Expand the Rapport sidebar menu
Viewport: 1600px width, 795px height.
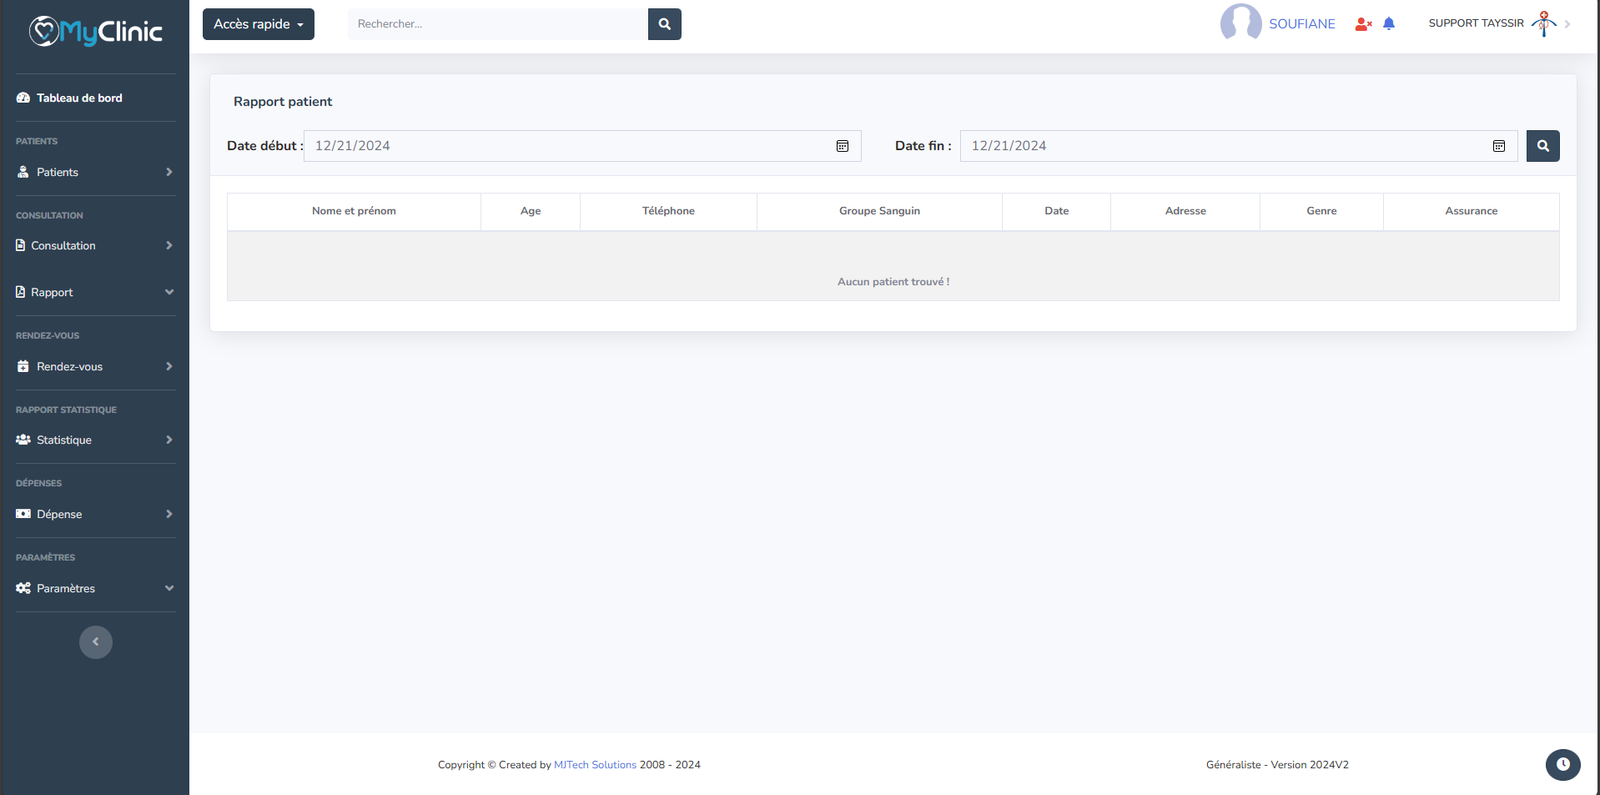point(95,292)
